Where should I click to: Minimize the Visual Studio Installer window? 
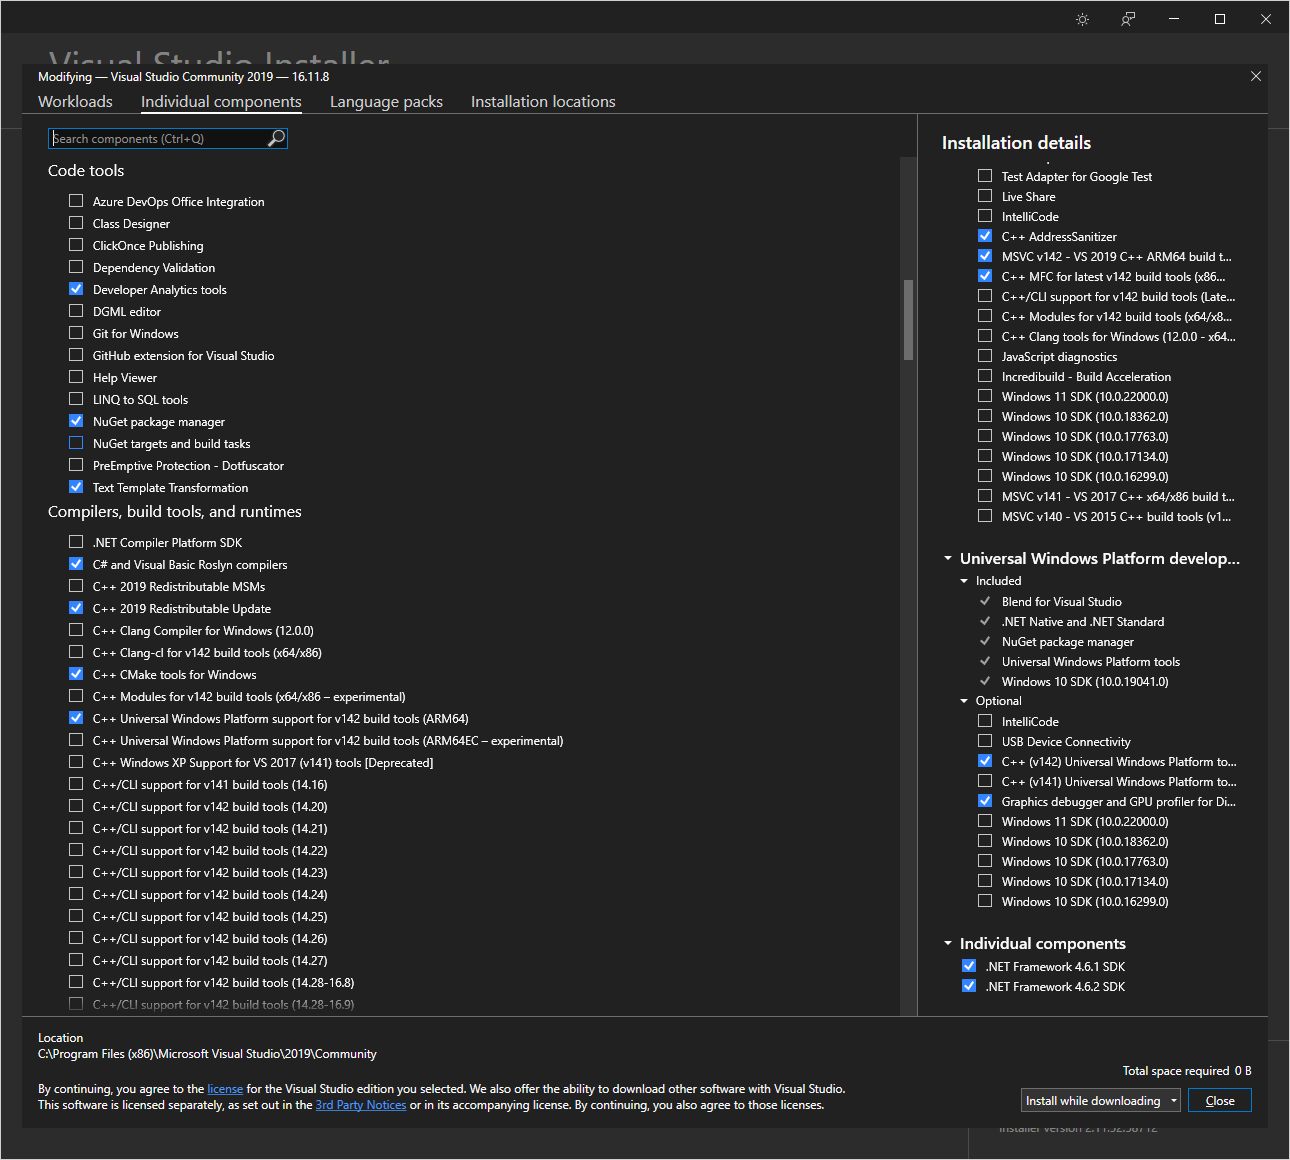tap(1174, 19)
